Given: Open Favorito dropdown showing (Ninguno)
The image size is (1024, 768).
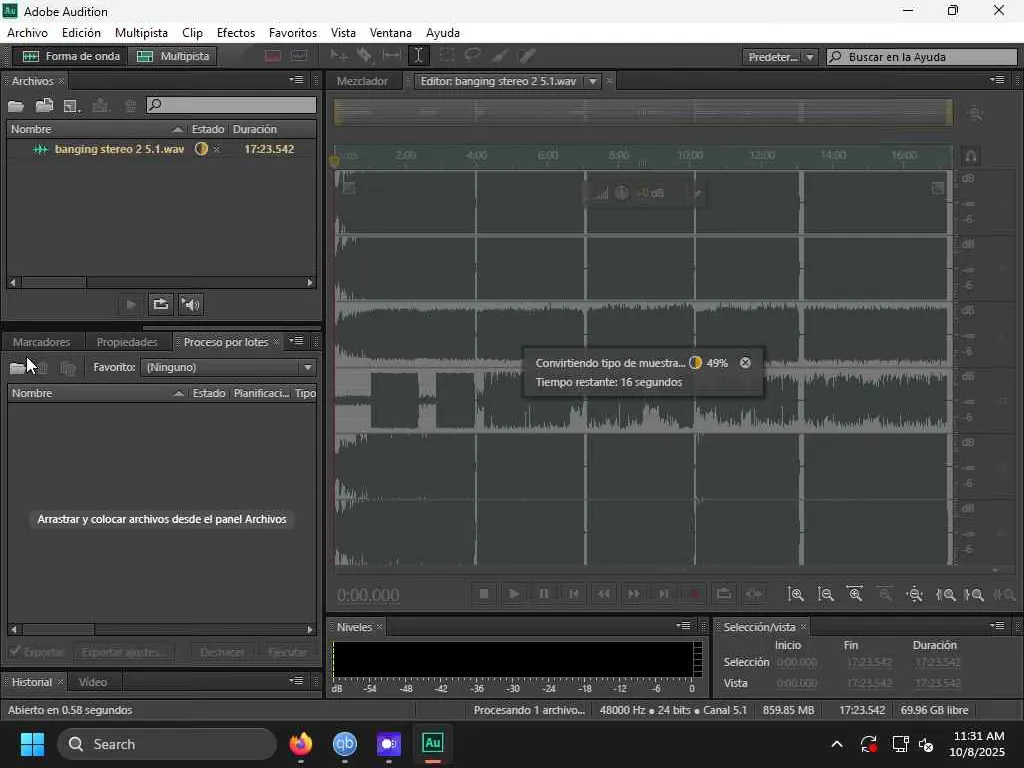Looking at the screenshot, I should 228,367.
